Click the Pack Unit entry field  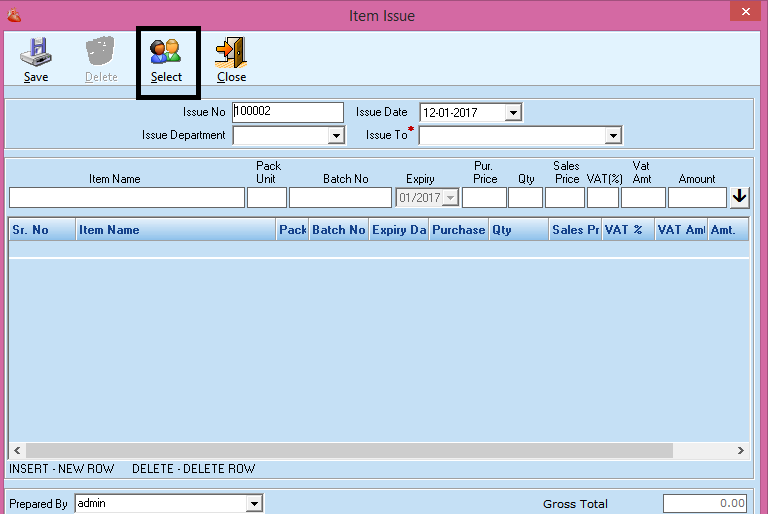[x=267, y=198]
